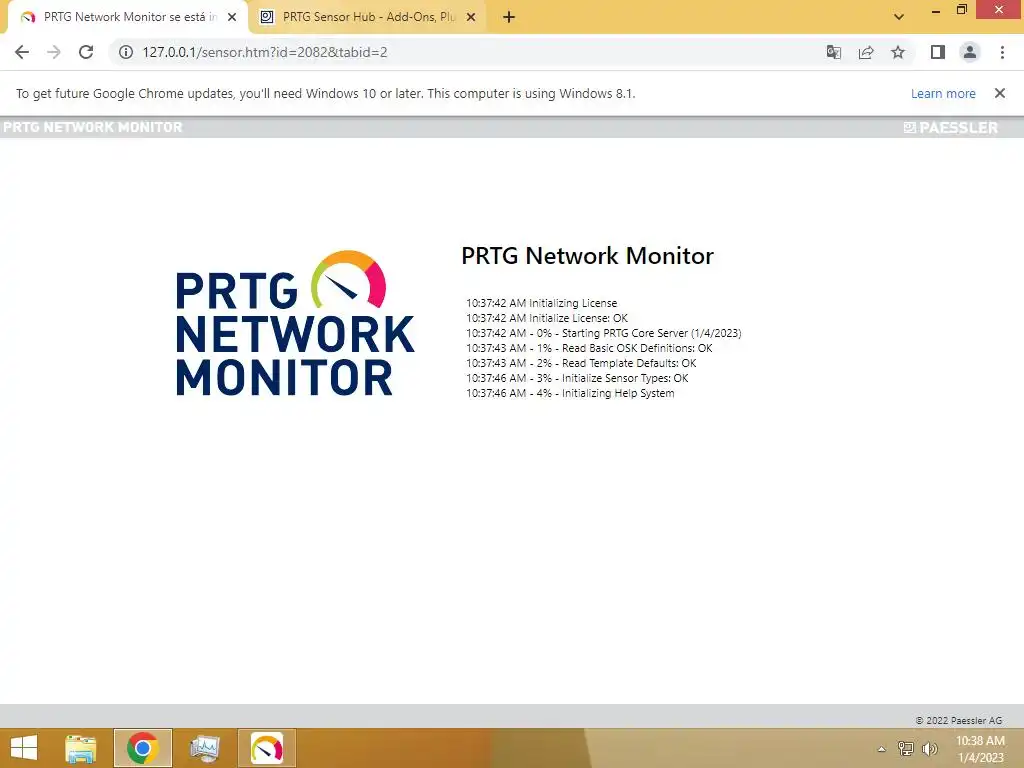This screenshot has width=1024, height=768.
Task: Reload the PRTG page
Action: (x=86, y=52)
